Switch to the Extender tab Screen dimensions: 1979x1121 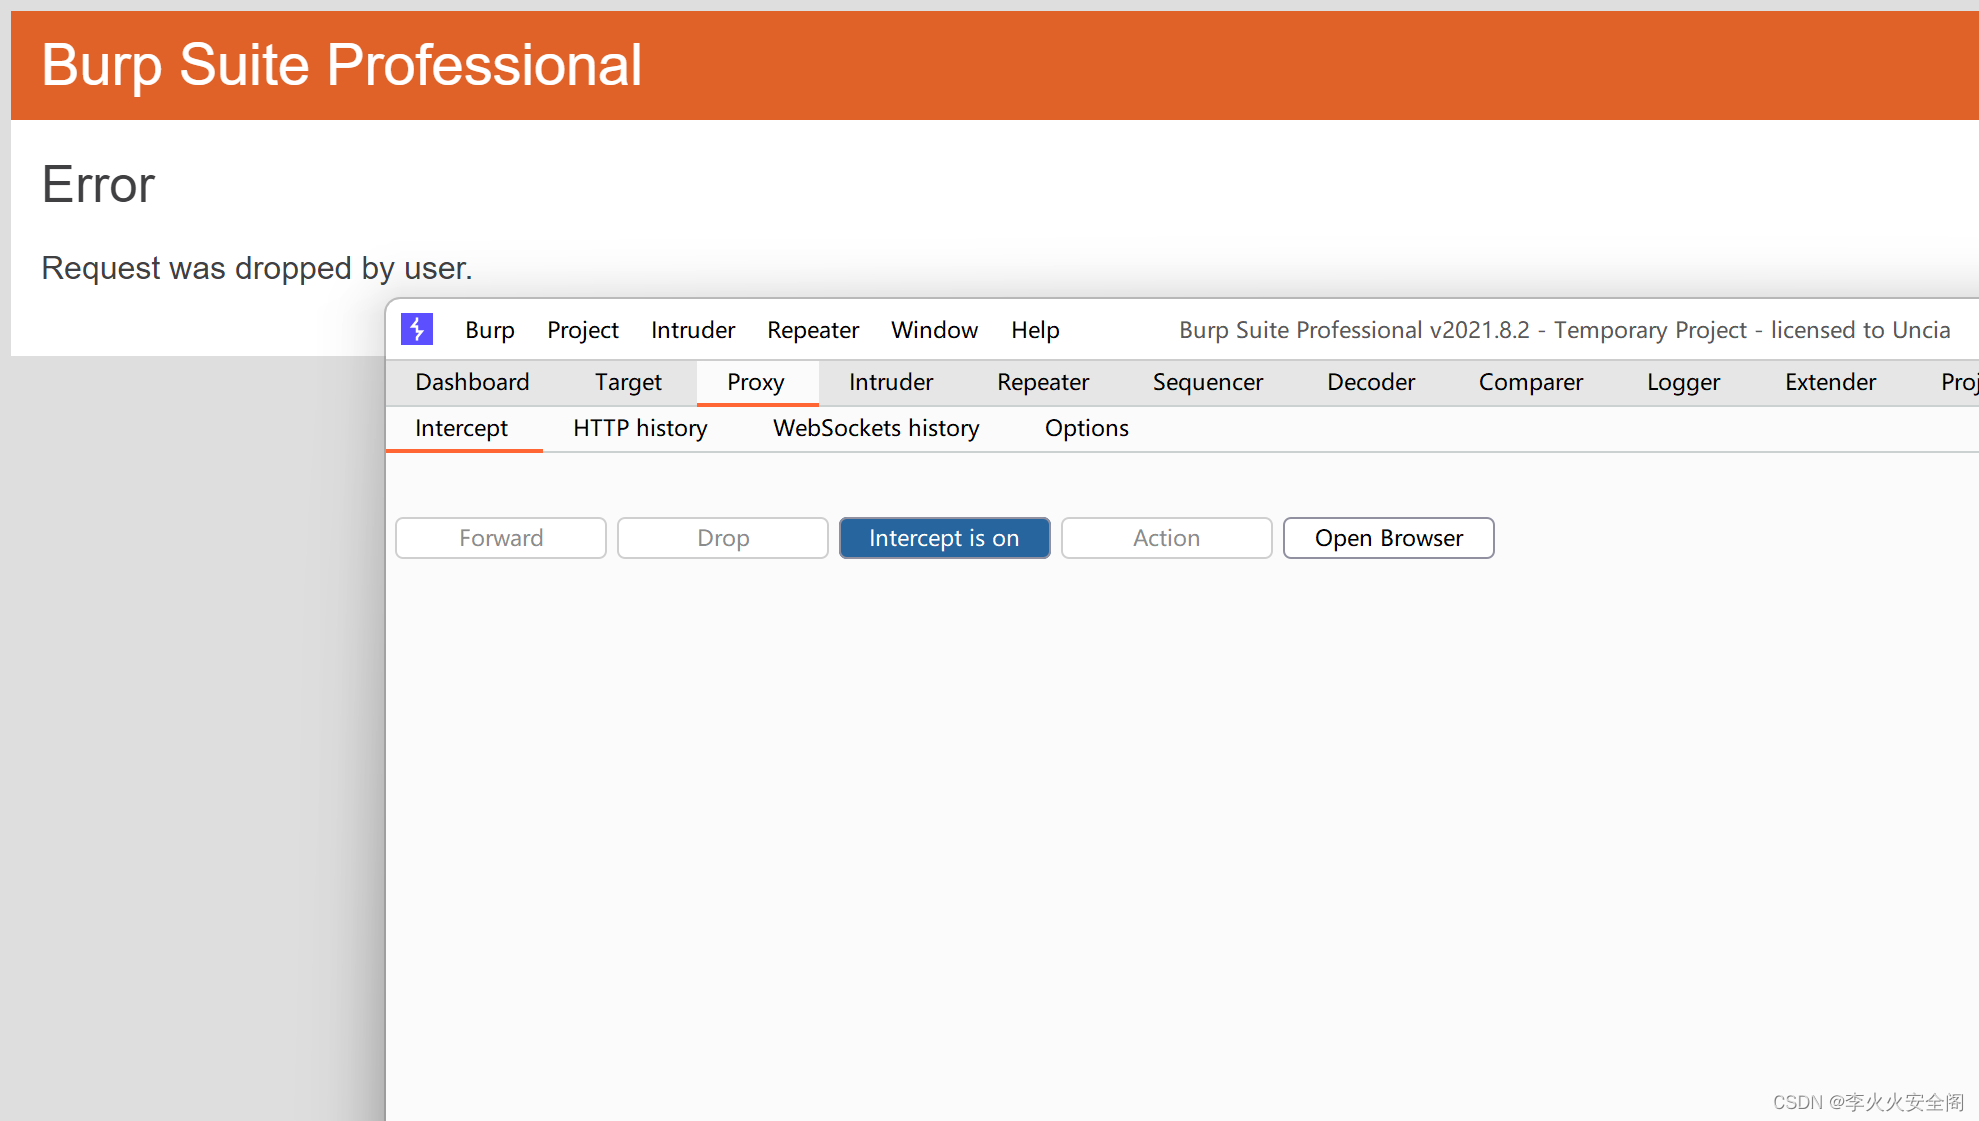point(1831,382)
